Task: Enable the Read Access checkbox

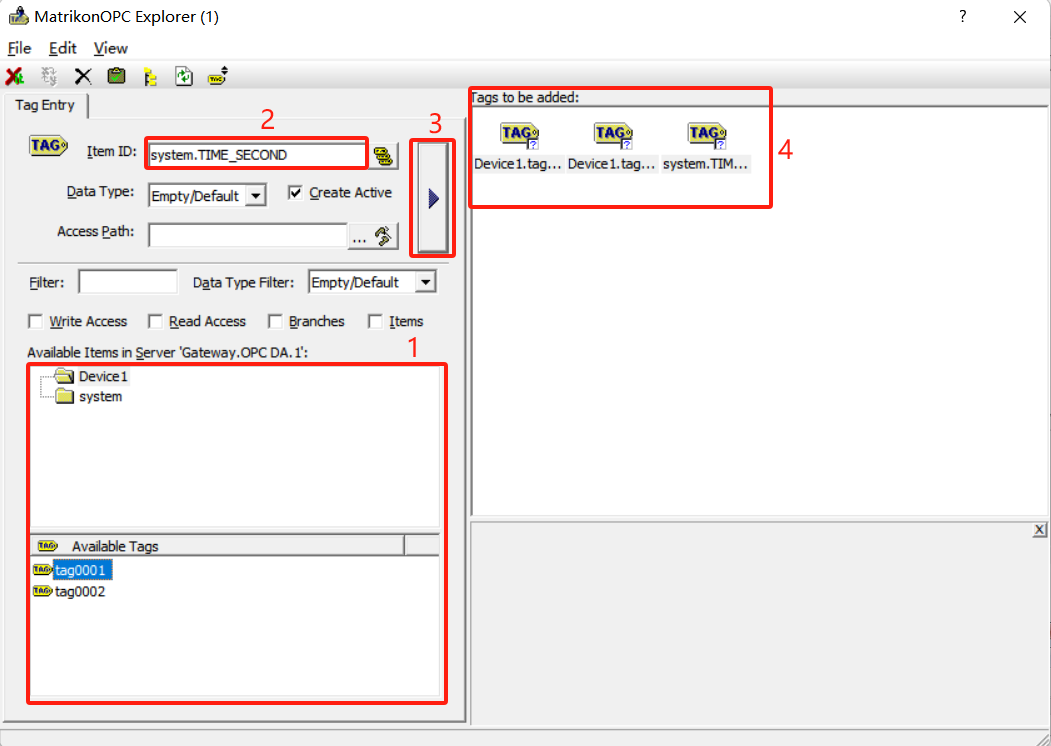Action: 156,322
